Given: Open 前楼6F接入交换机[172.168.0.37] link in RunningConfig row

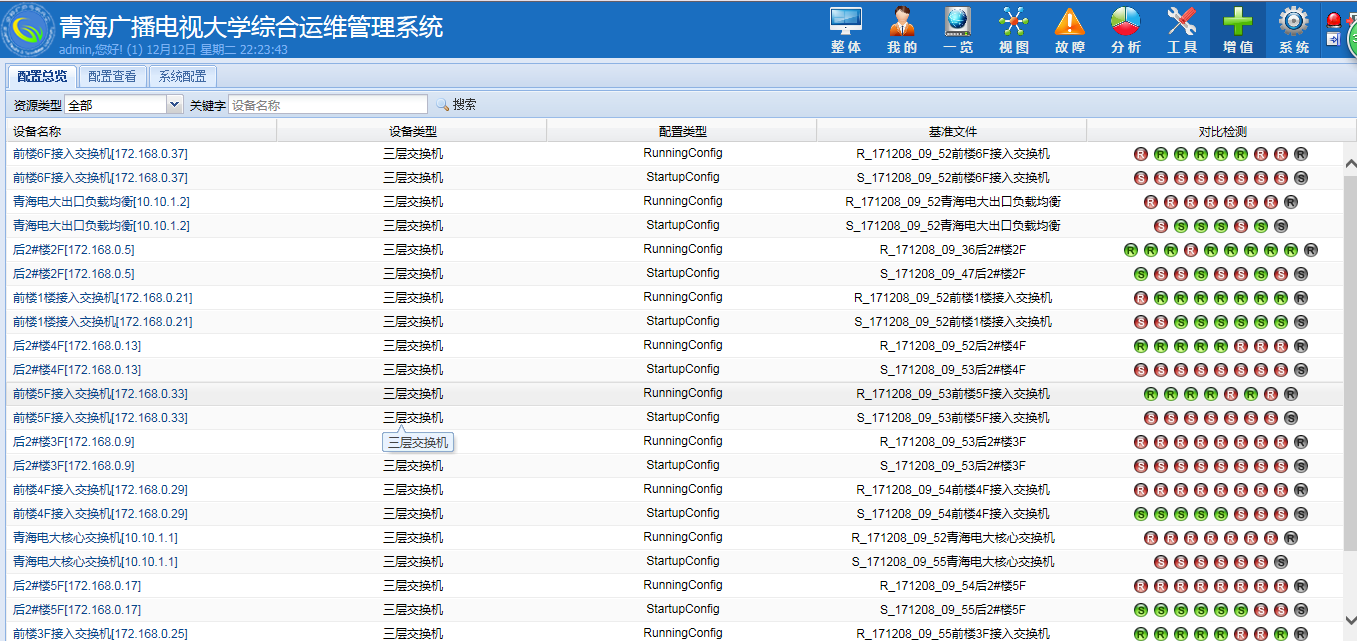Looking at the screenshot, I should tap(100, 154).
